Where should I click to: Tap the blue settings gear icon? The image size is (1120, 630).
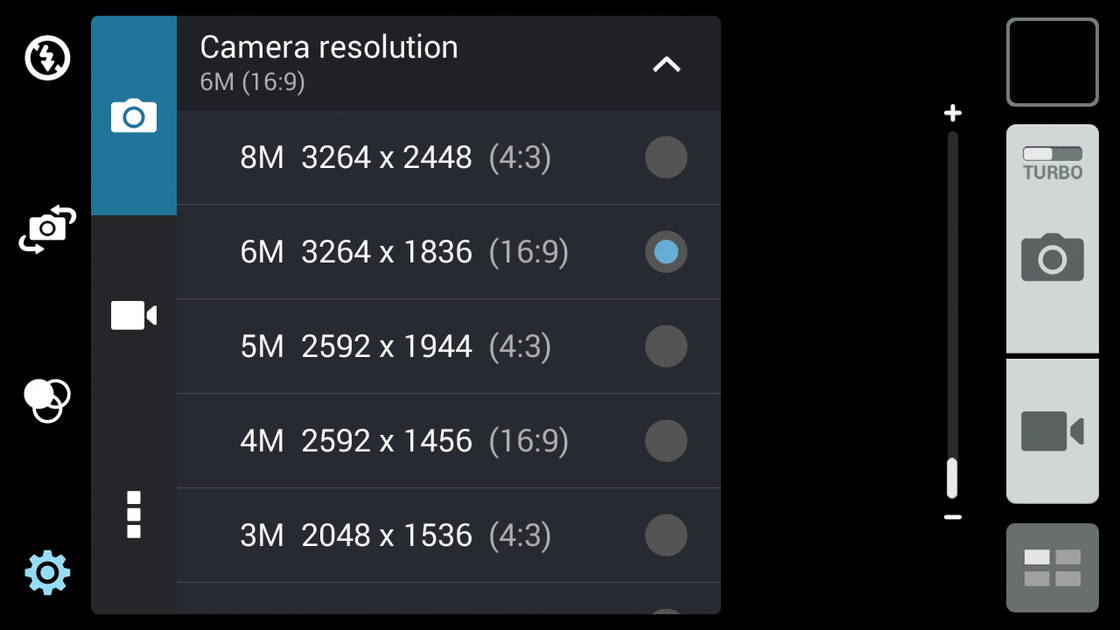click(x=47, y=573)
